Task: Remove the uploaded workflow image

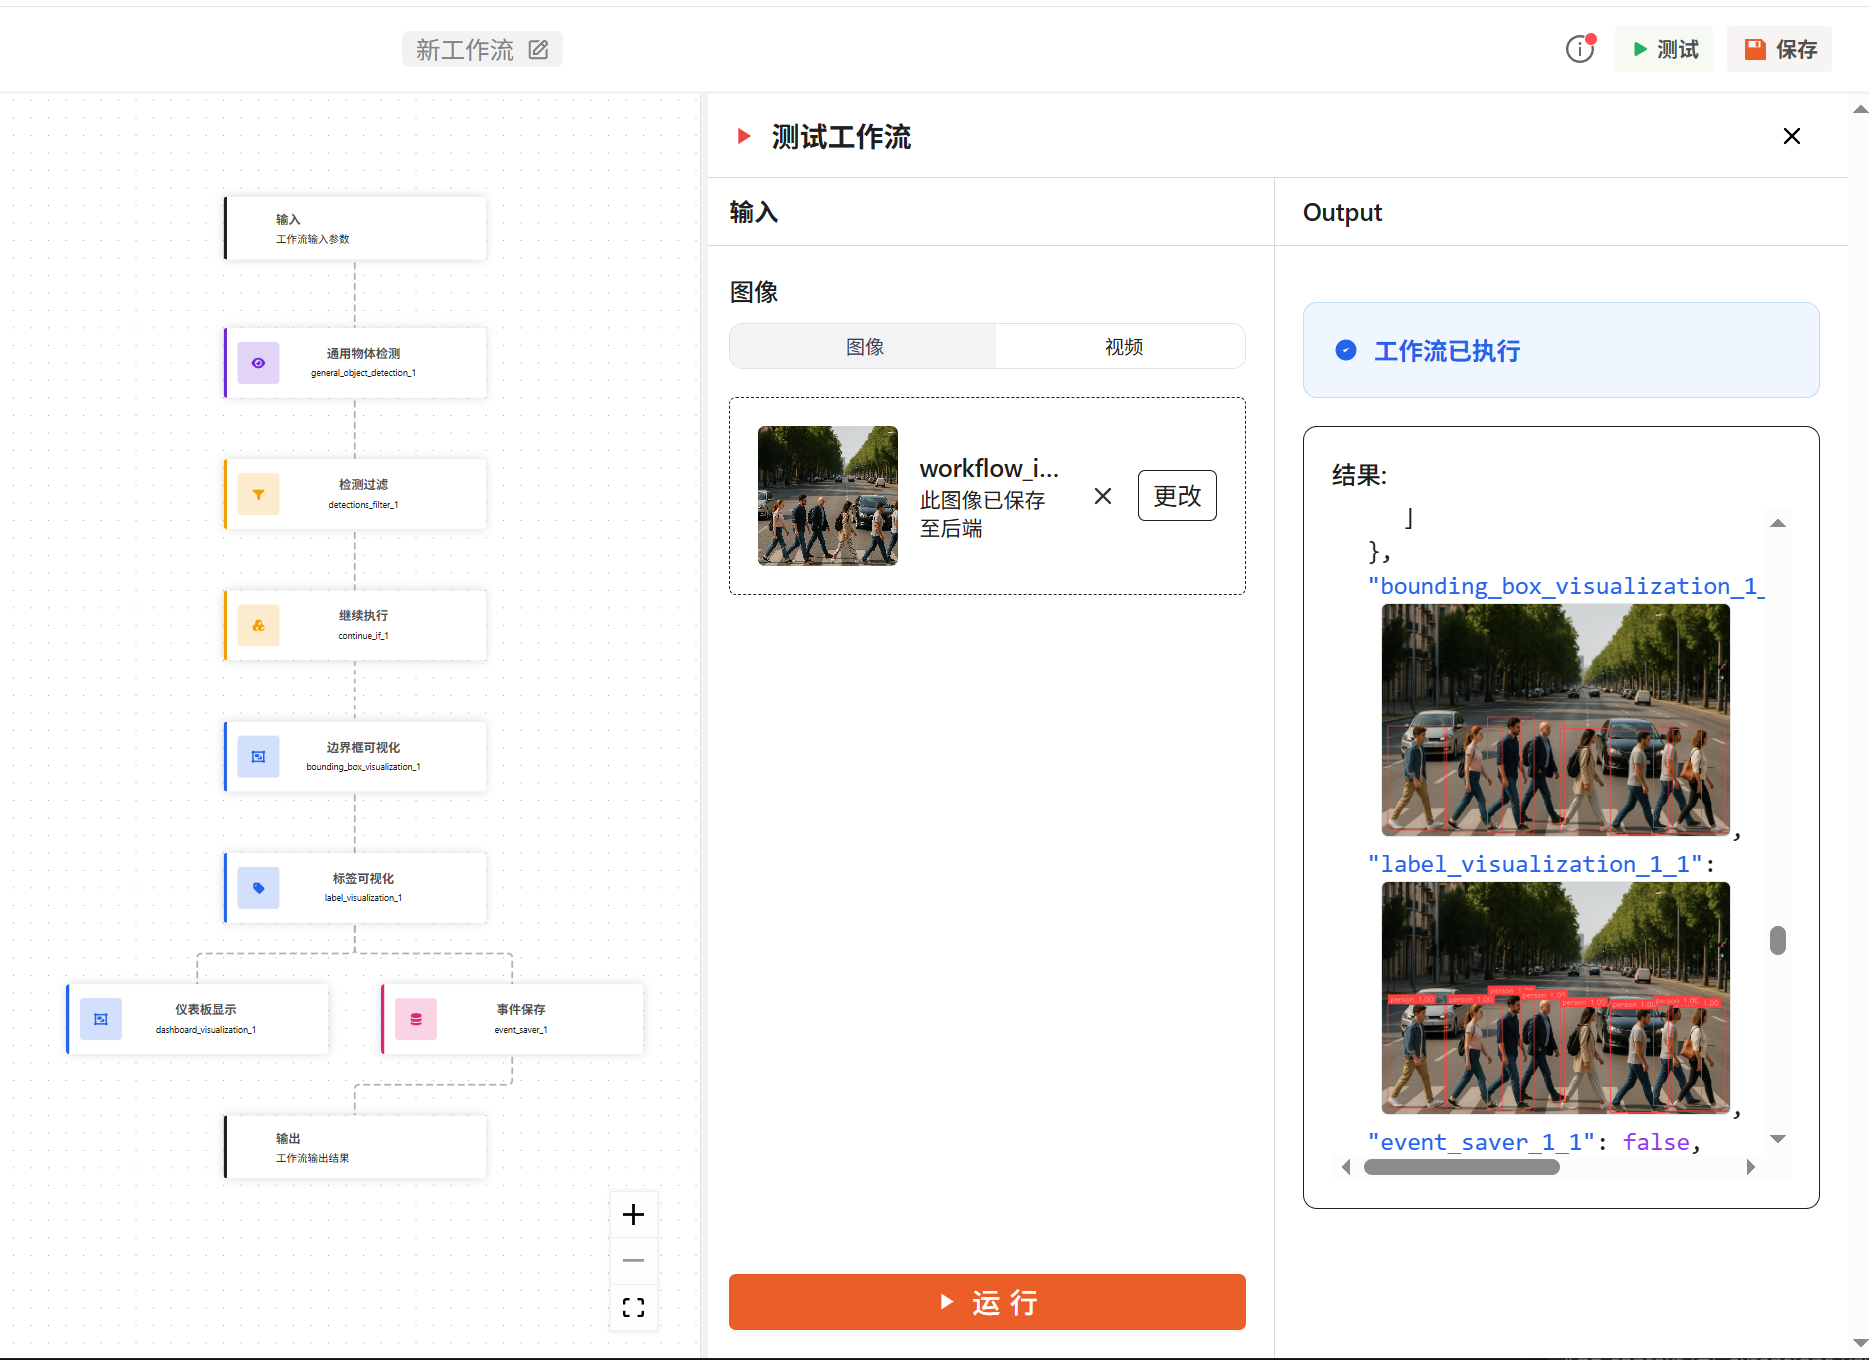Action: [1102, 496]
